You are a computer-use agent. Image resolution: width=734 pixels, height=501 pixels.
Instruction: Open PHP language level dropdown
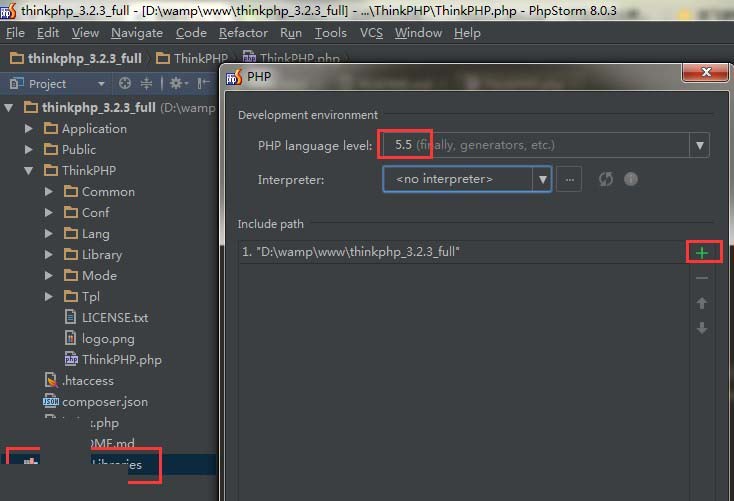699,146
